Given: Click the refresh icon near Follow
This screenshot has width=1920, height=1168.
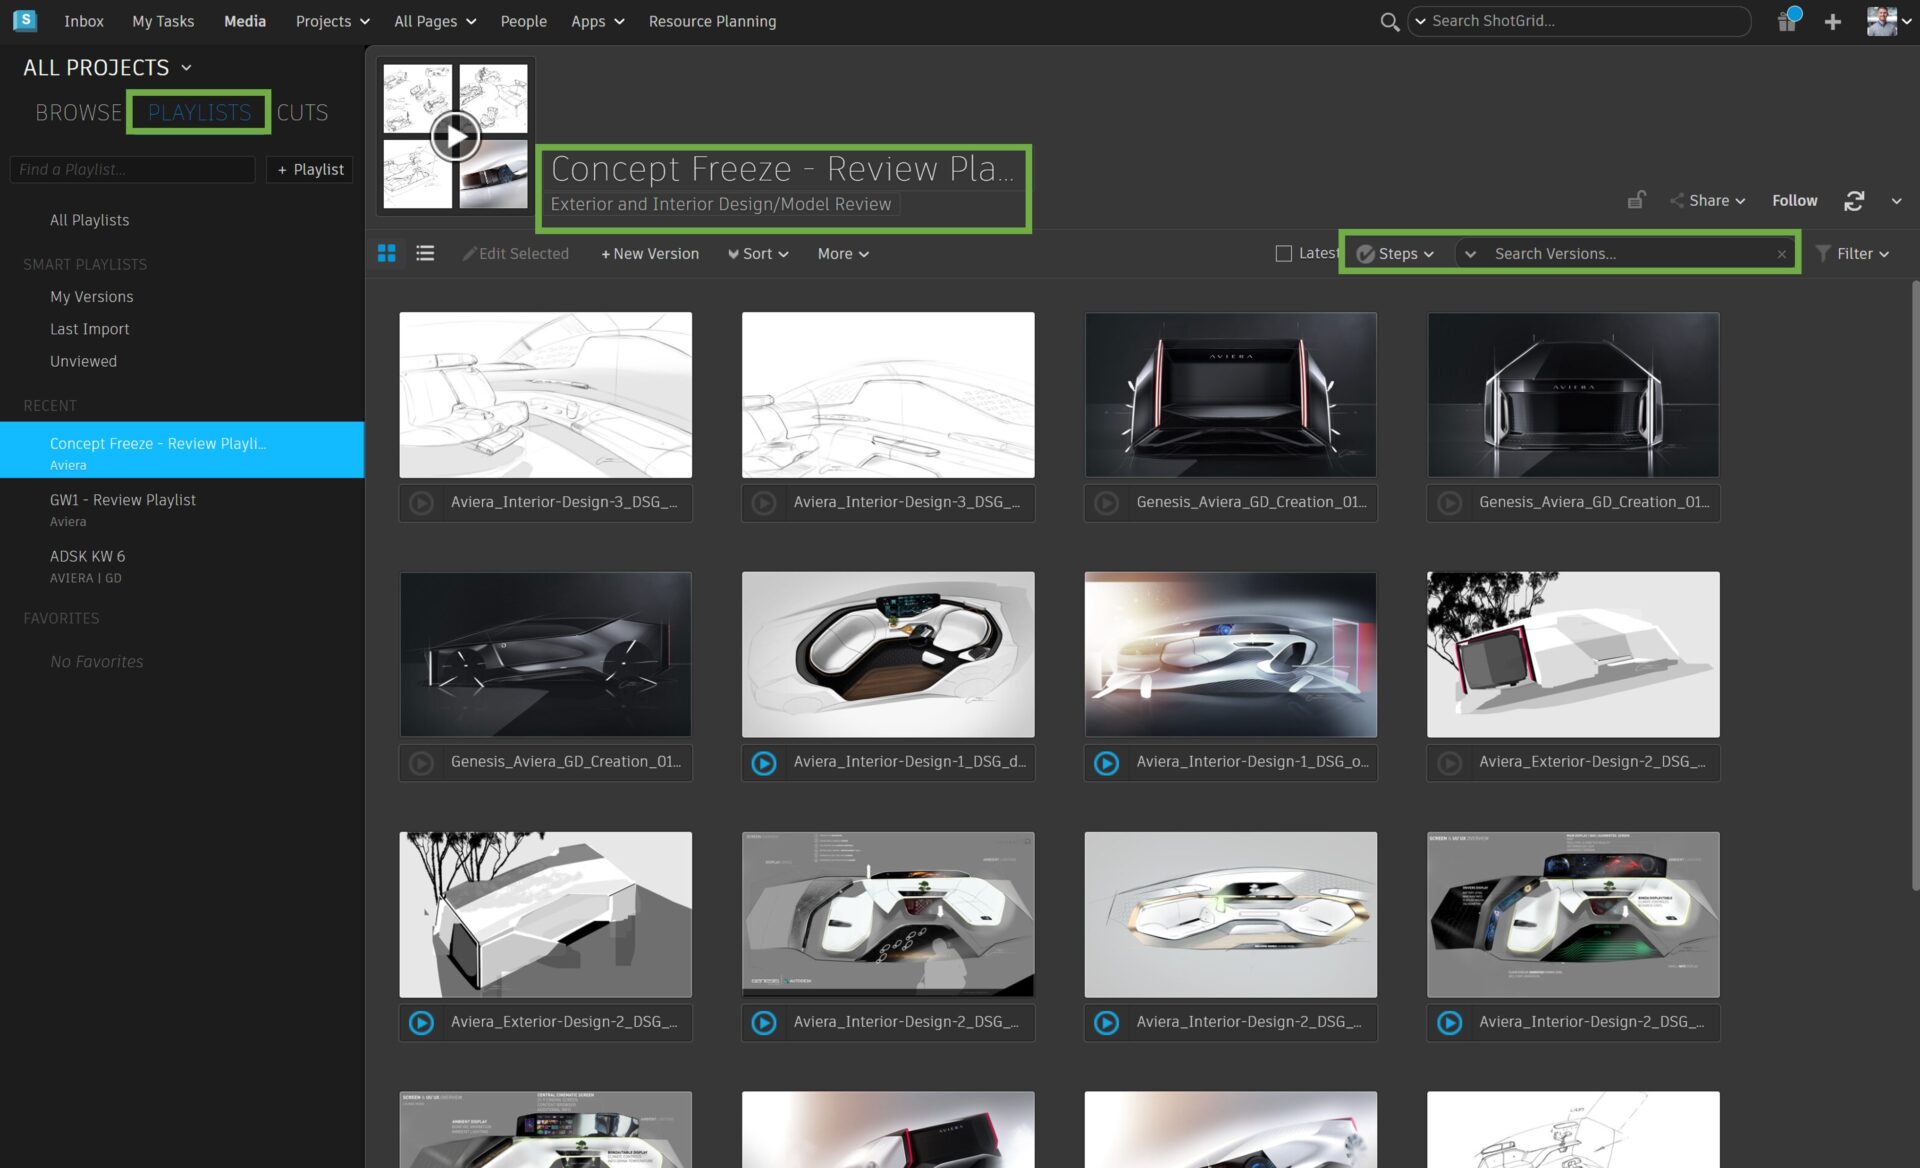Looking at the screenshot, I should 1854,201.
